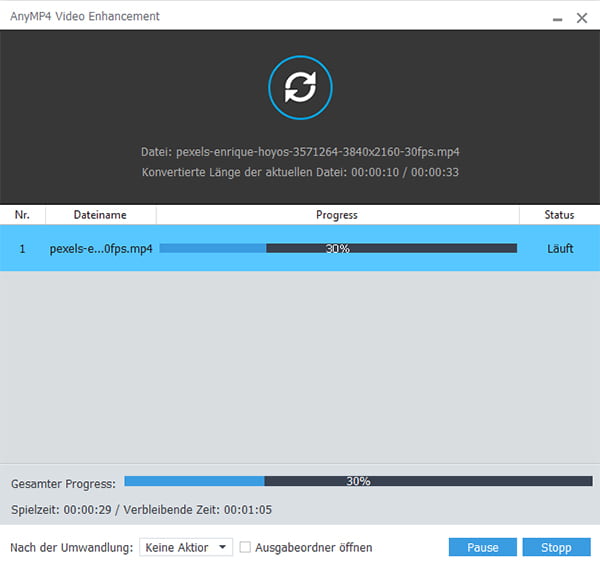Click the Stopp button
This screenshot has width=600, height=571.
[x=556, y=547]
